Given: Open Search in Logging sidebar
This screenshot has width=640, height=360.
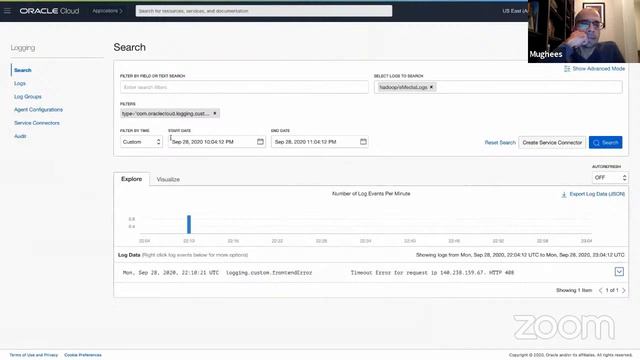Looking at the screenshot, I should (22, 70).
